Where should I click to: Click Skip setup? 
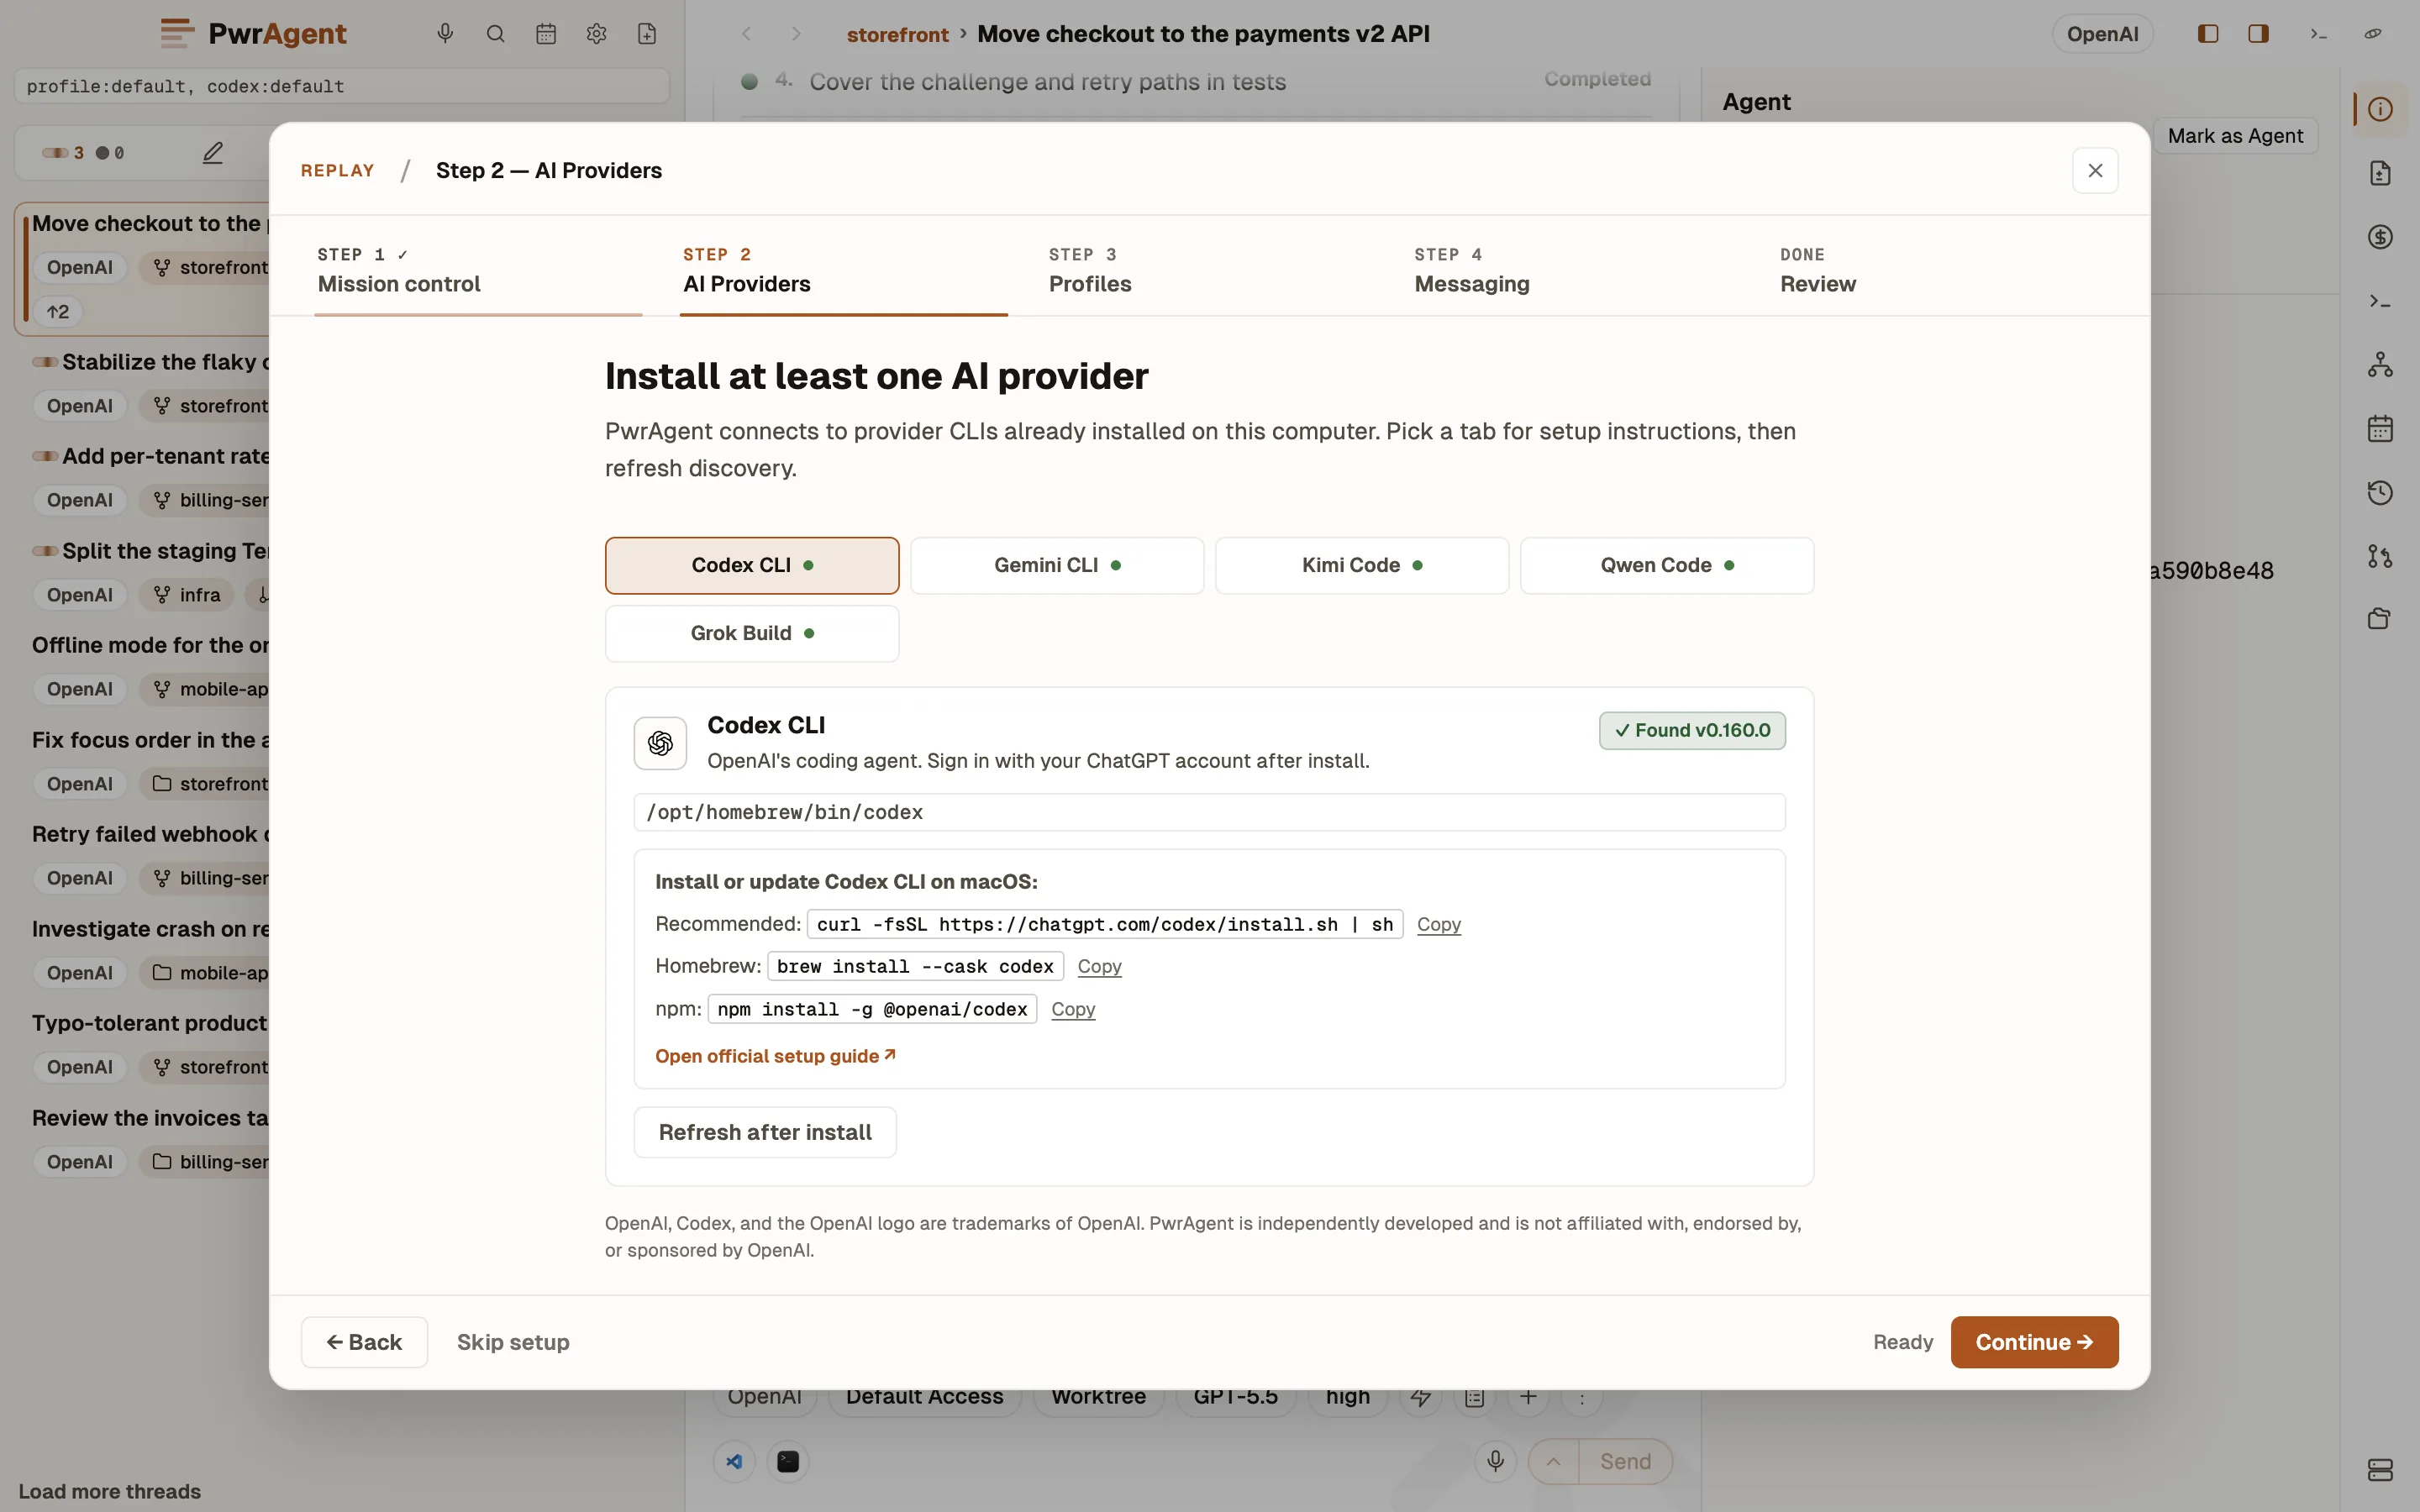(513, 1342)
